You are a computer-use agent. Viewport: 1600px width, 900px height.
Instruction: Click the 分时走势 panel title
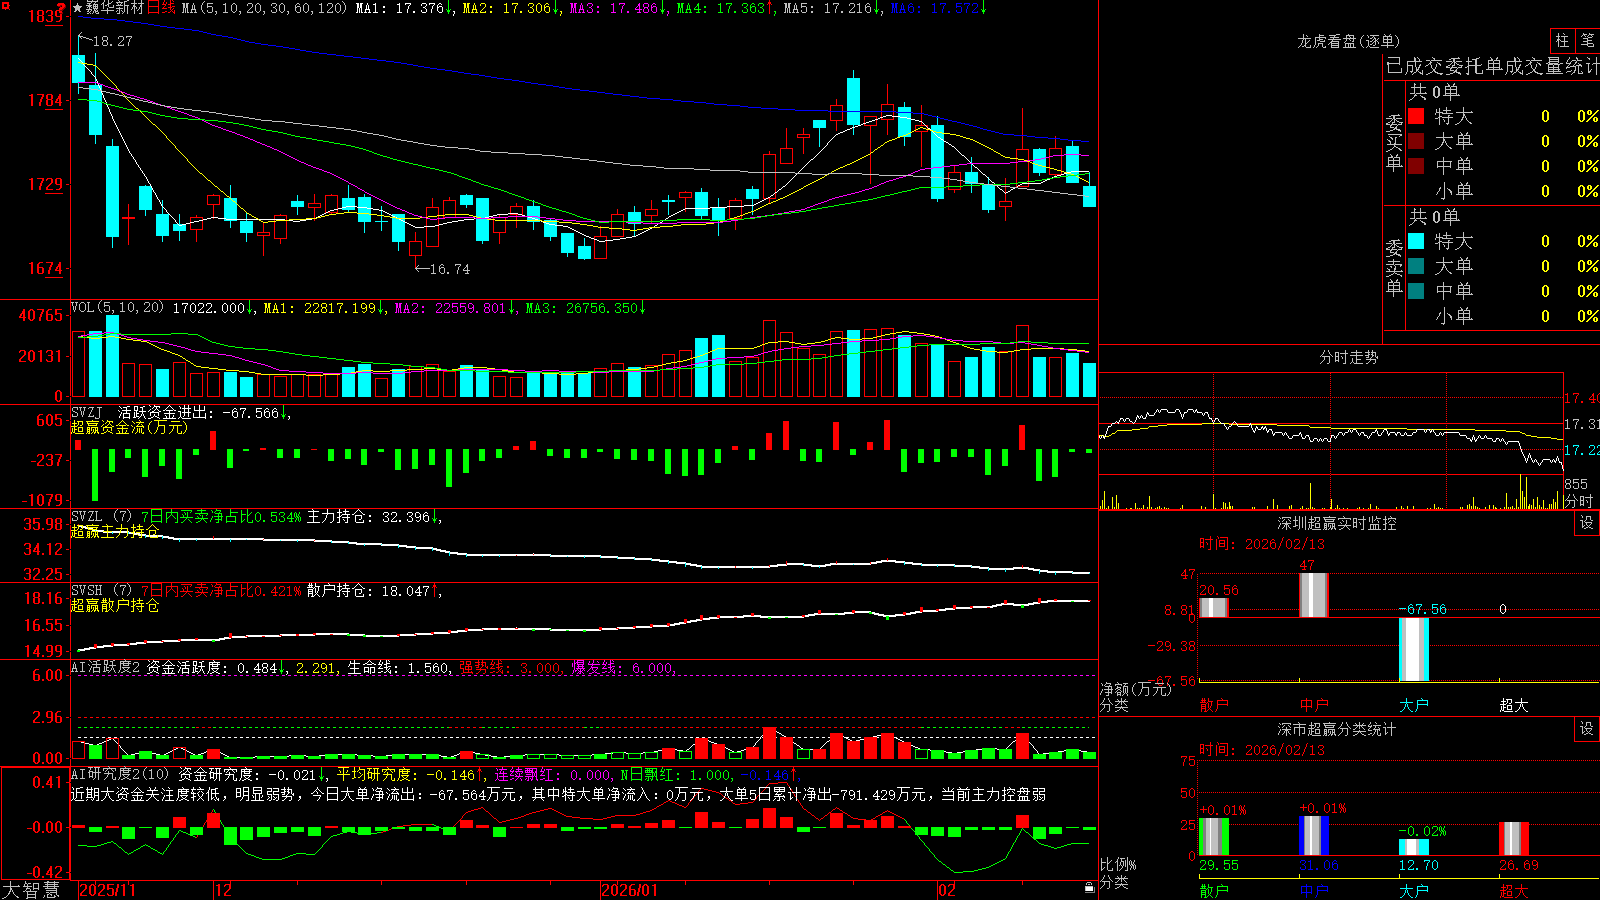point(1348,357)
